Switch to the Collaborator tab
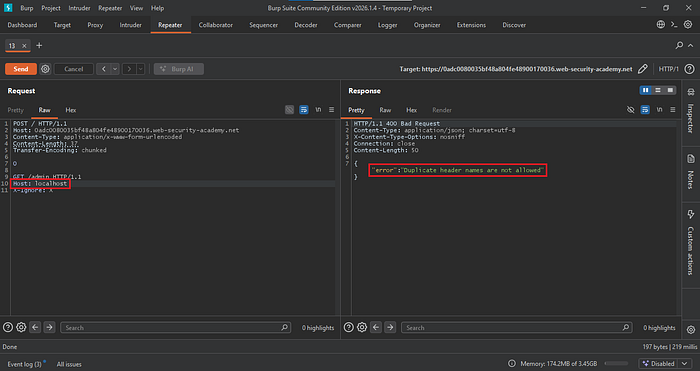This screenshot has width=700, height=371. coord(216,25)
